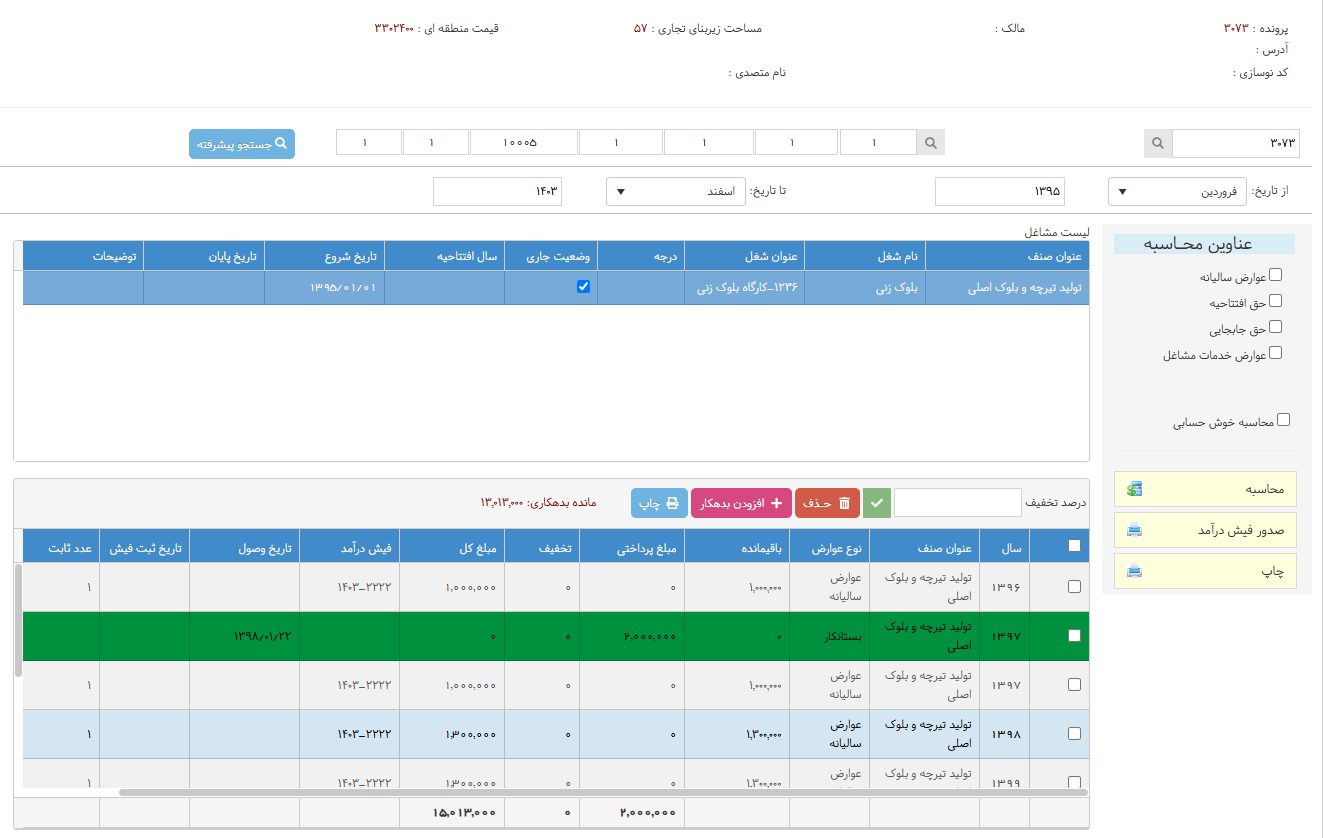The width and height of the screenshot is (1323, 838).
Task: Click the total ۱۵،۰۱۳،۰۰۰ in table footer
Action: pyautogui.click(x=464, y=813)
